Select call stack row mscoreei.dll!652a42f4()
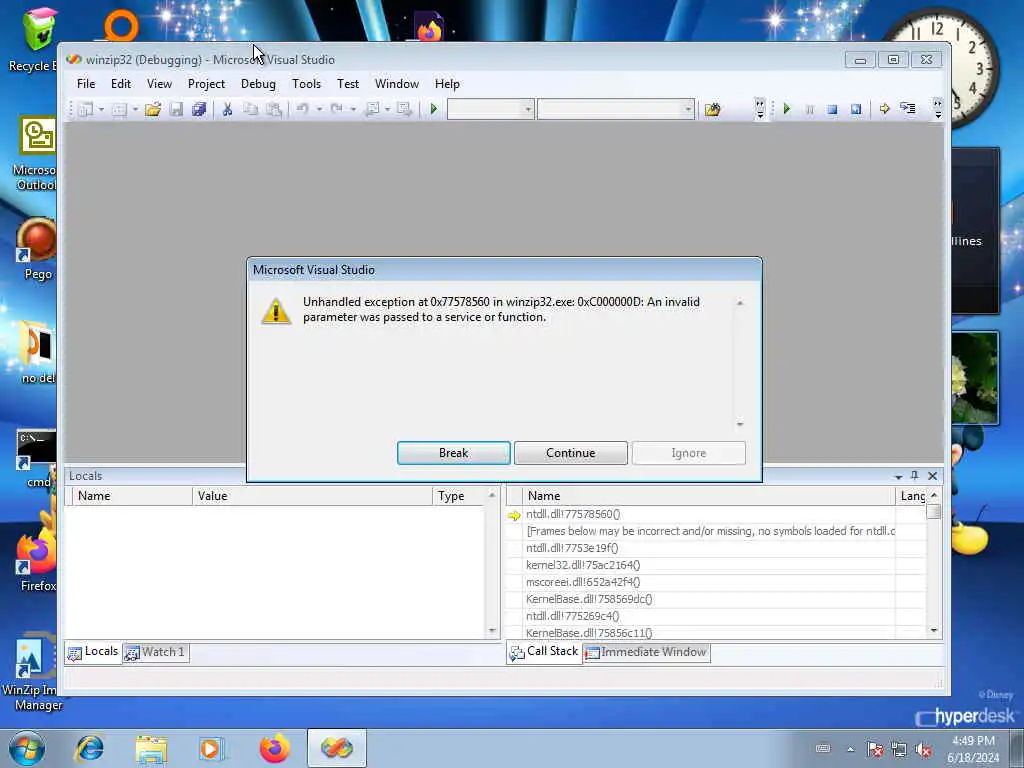Screen dimensions: 1024x768 (715, 582)
